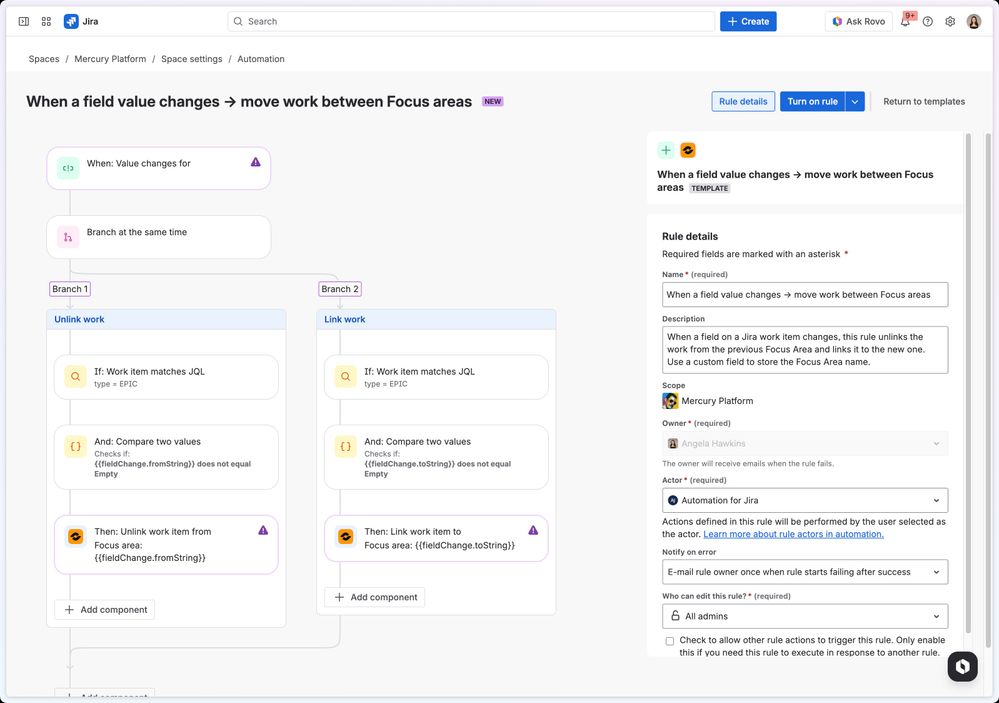Viewport: 999px width, 703px height.
Task: Toggle the sidebar collapse icon
Action: point(24,21)
